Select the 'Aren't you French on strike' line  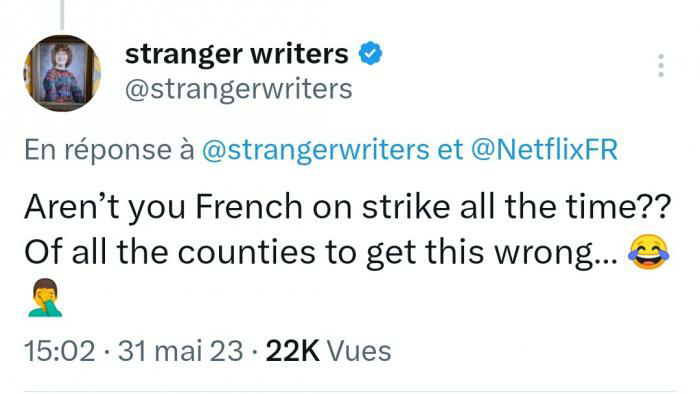click(x=347, y=207)
